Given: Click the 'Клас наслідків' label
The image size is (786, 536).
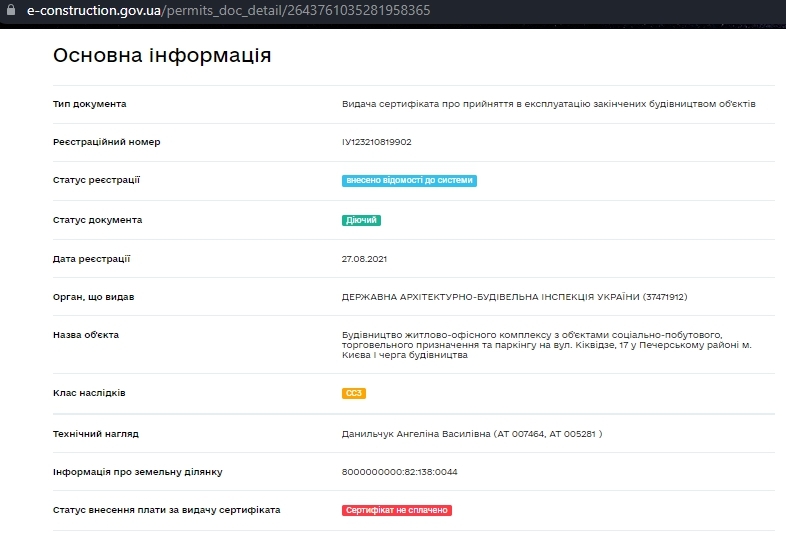Looking at the screenshot, I should (89, 393).
